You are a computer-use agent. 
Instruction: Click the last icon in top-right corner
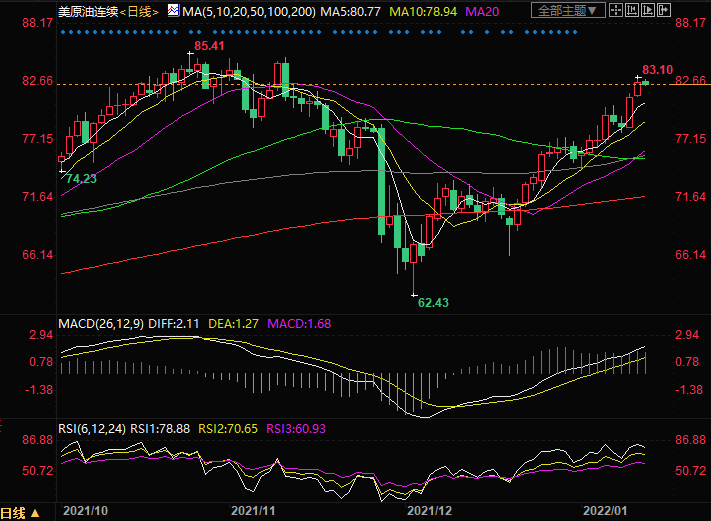(662, 11)
